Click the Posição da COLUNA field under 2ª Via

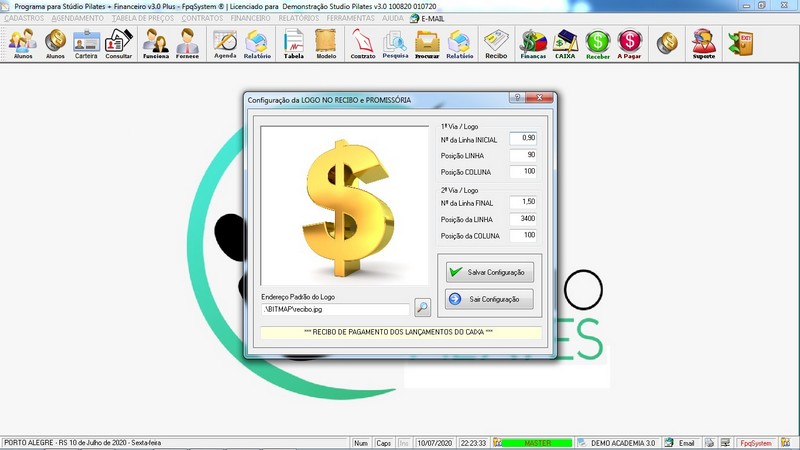click(523, 235)
